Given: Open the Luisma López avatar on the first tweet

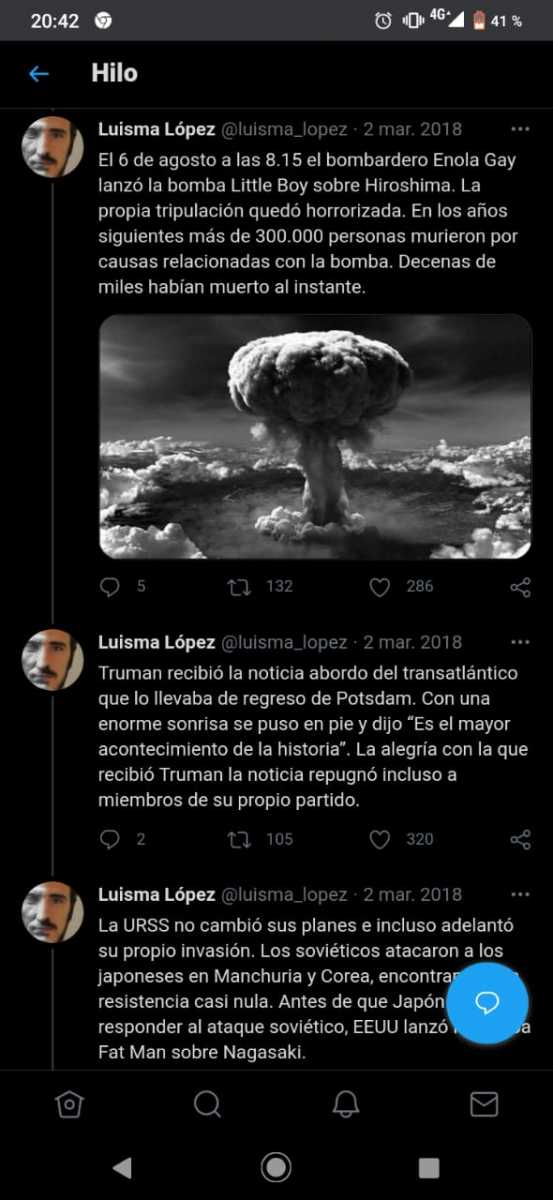Looking at the screenshot, I should click(x=53, y=147).
